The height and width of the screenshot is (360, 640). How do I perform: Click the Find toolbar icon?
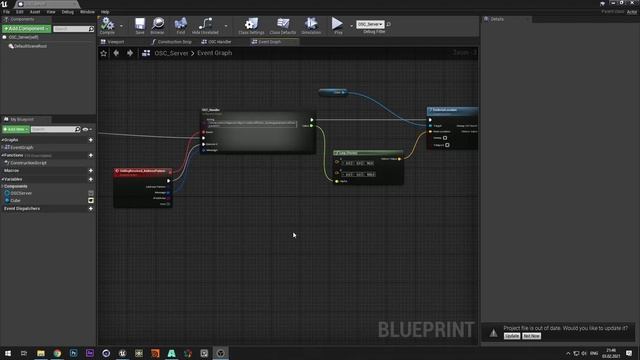tap(181, 25)
